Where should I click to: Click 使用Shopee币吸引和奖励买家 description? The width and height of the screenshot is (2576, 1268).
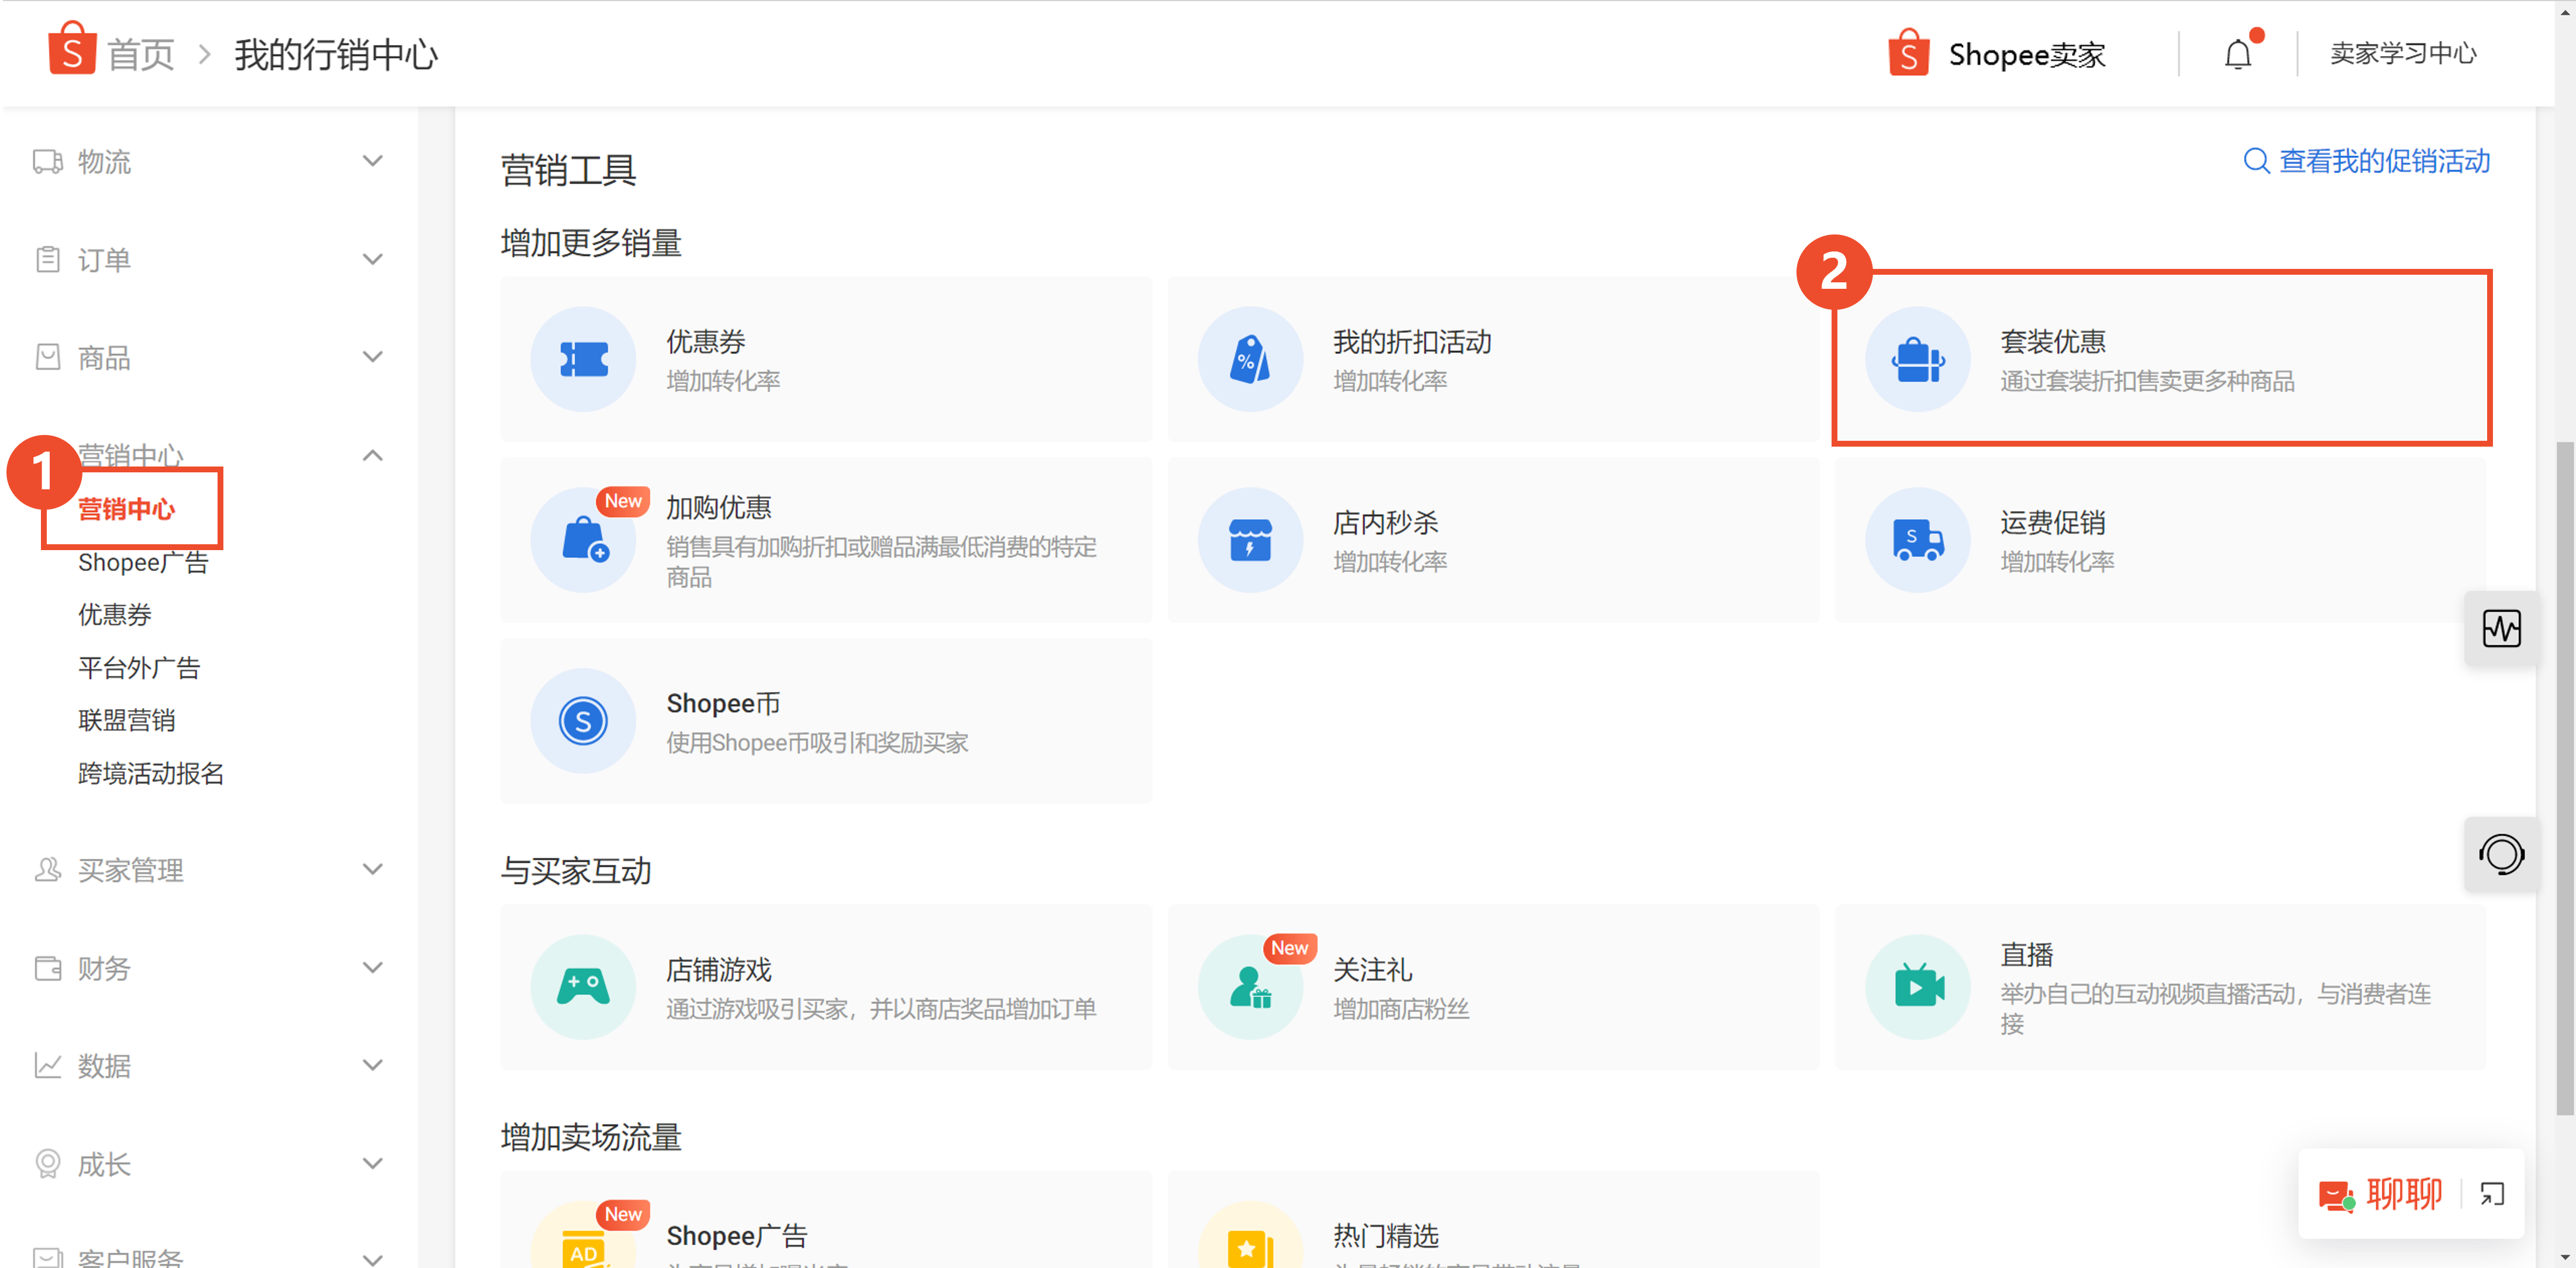click(817, 742)
